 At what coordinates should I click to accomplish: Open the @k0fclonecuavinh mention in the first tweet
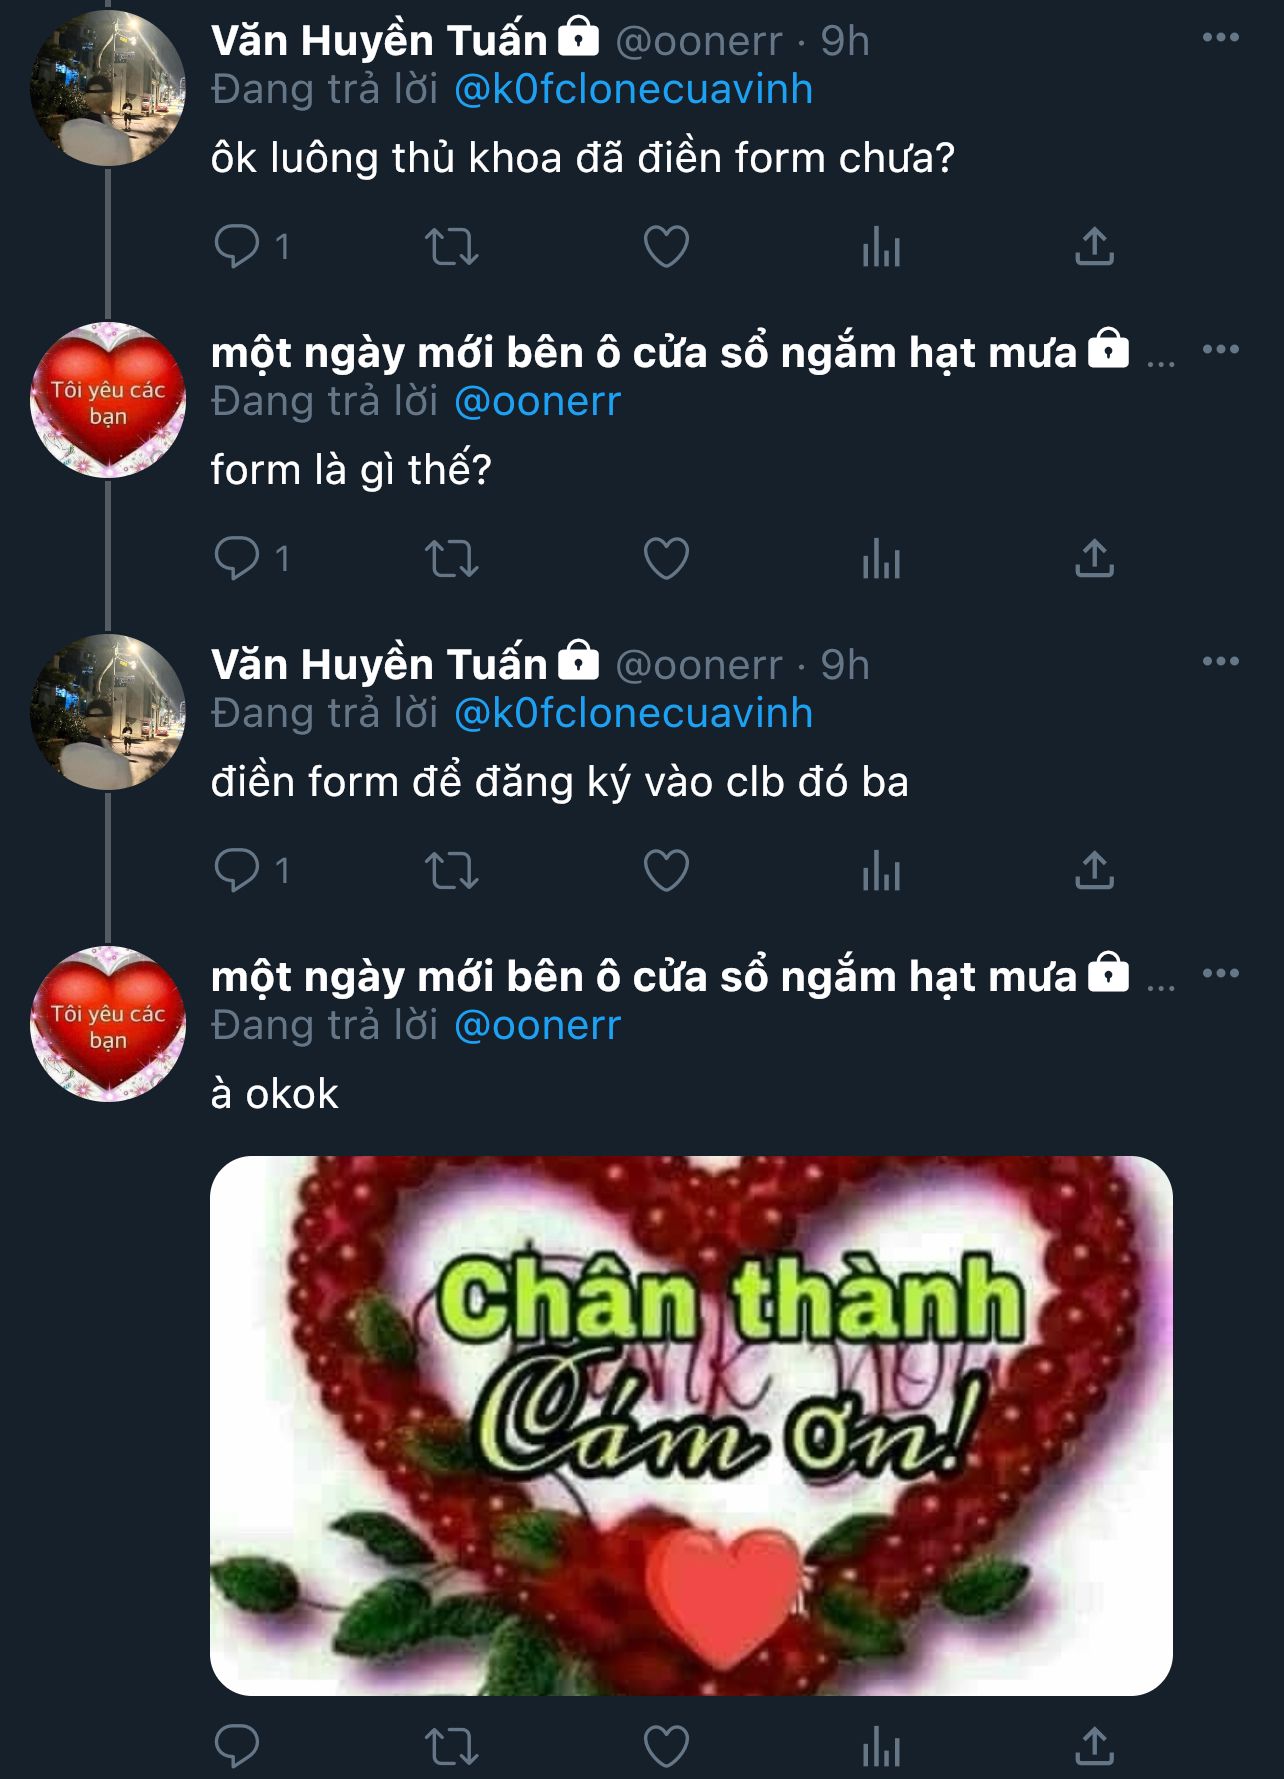[x=633, y=90]
